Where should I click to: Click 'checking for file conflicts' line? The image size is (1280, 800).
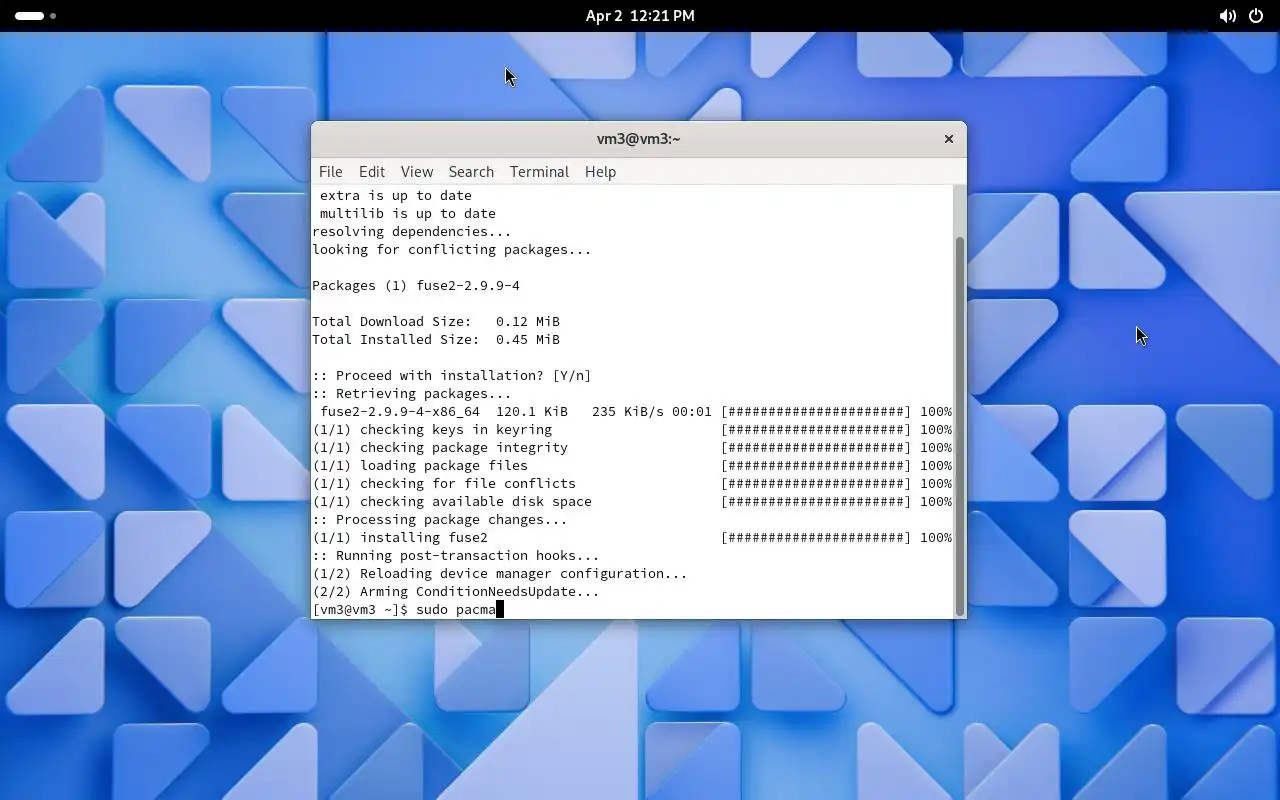coord(632,483)
